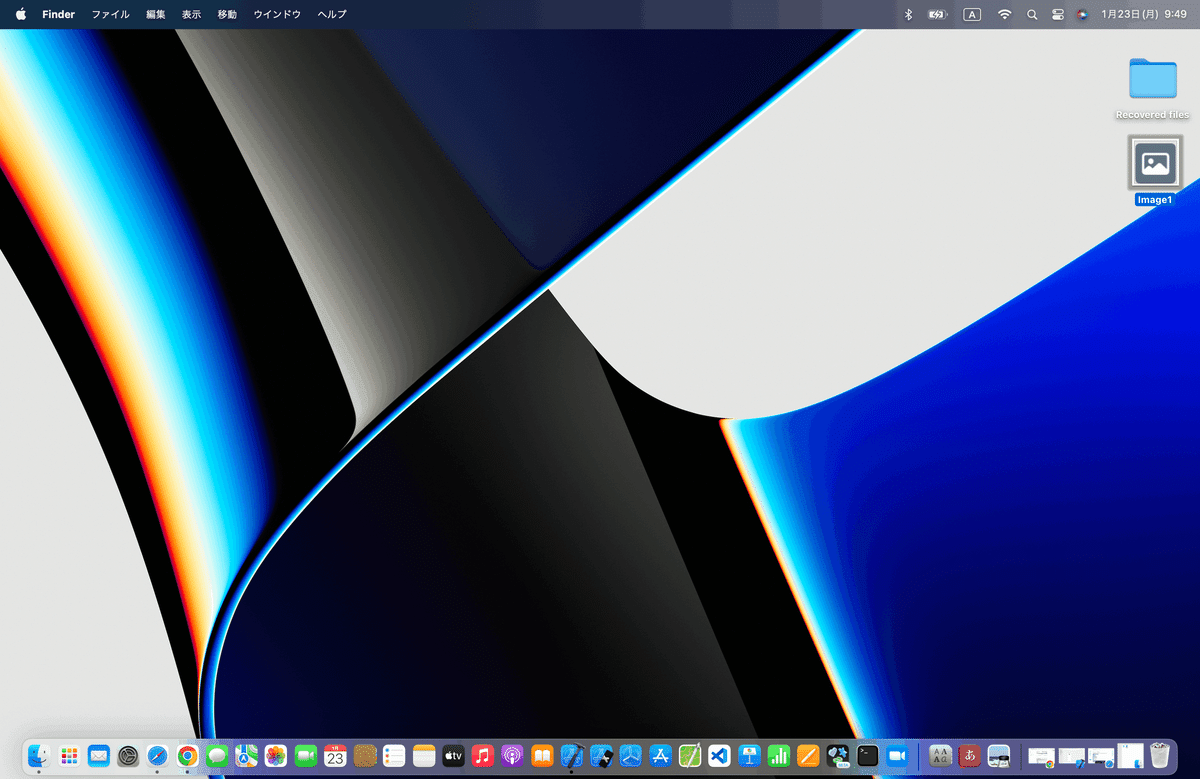Open the App Store icon
This screenshot has height=779, width=1200.
coord(660,756)
